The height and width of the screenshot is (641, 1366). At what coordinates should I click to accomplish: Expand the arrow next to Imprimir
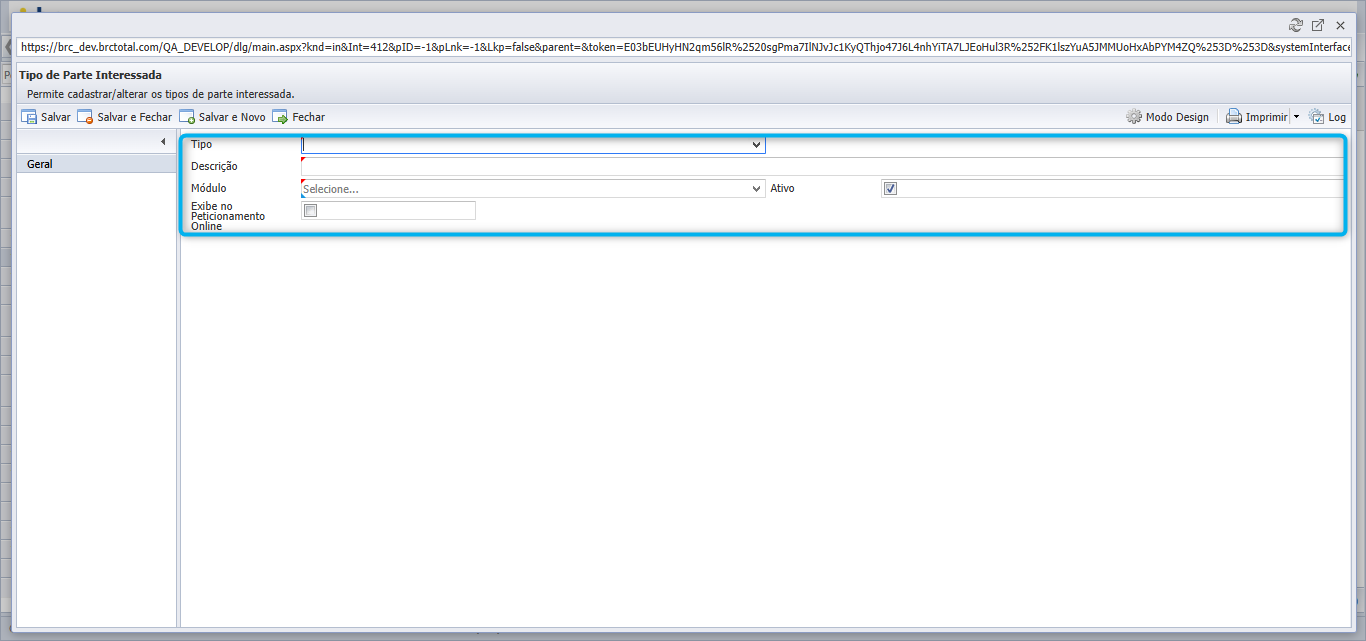tap(1296, 117)
